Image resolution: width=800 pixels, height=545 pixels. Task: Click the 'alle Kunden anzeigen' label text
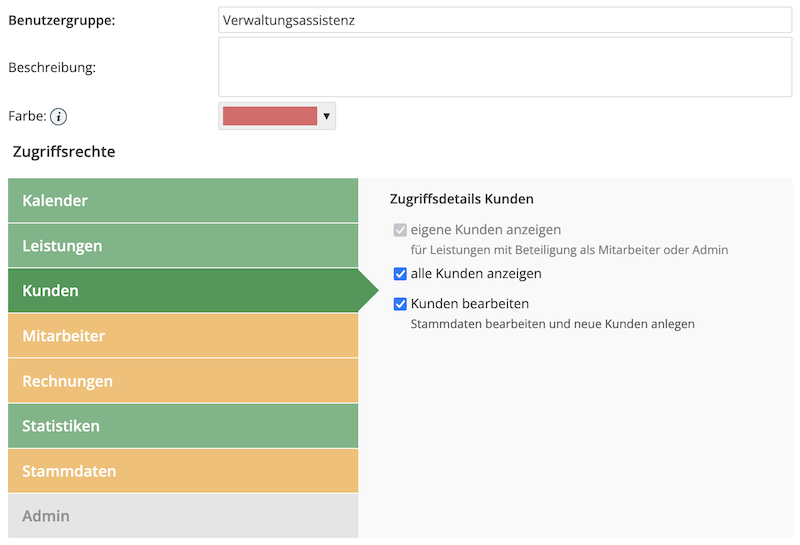click(476, 274)
